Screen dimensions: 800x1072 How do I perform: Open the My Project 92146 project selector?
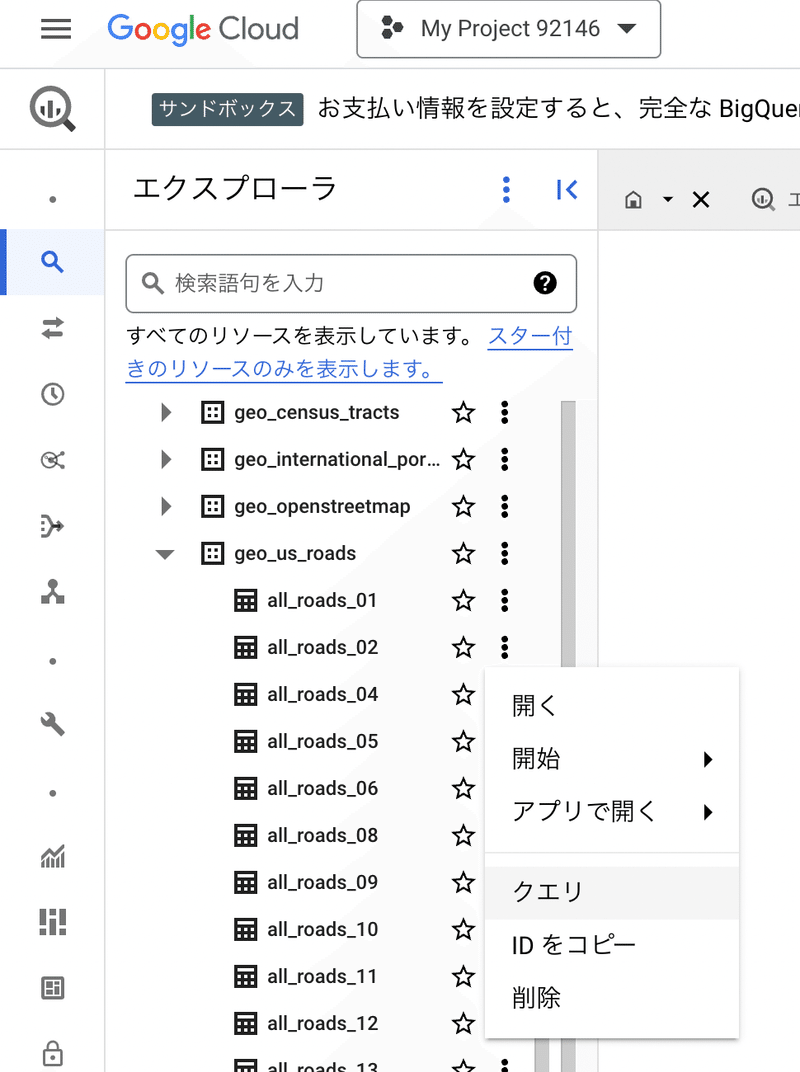pyautogui.click(x=508, y=29)
